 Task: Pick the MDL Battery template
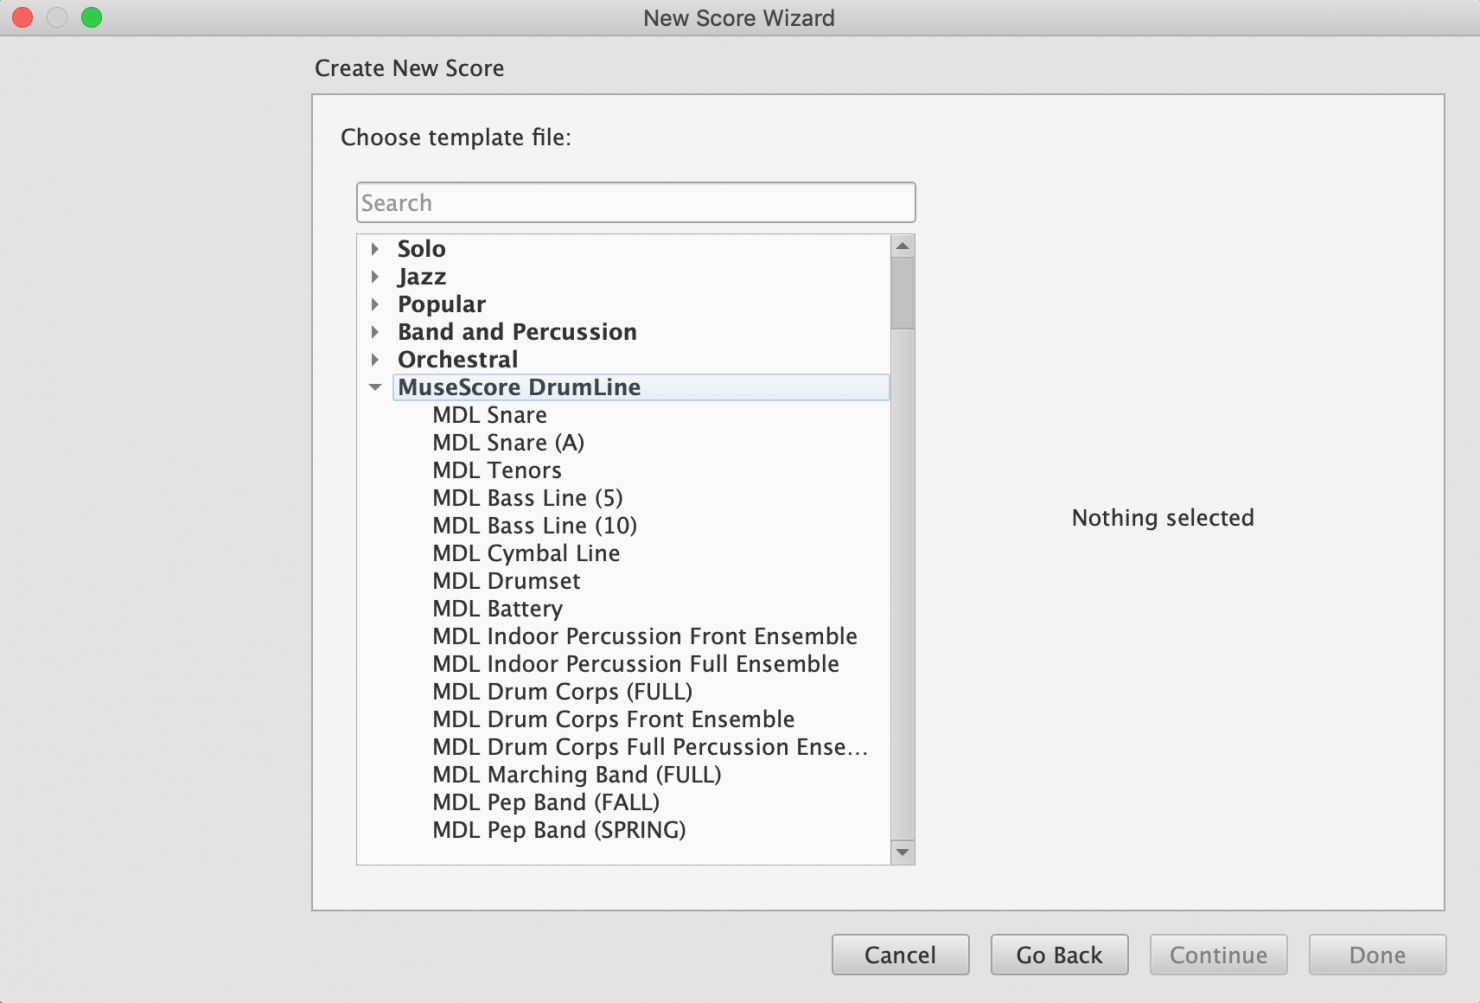pyautogui.click(x=497, y=608)
